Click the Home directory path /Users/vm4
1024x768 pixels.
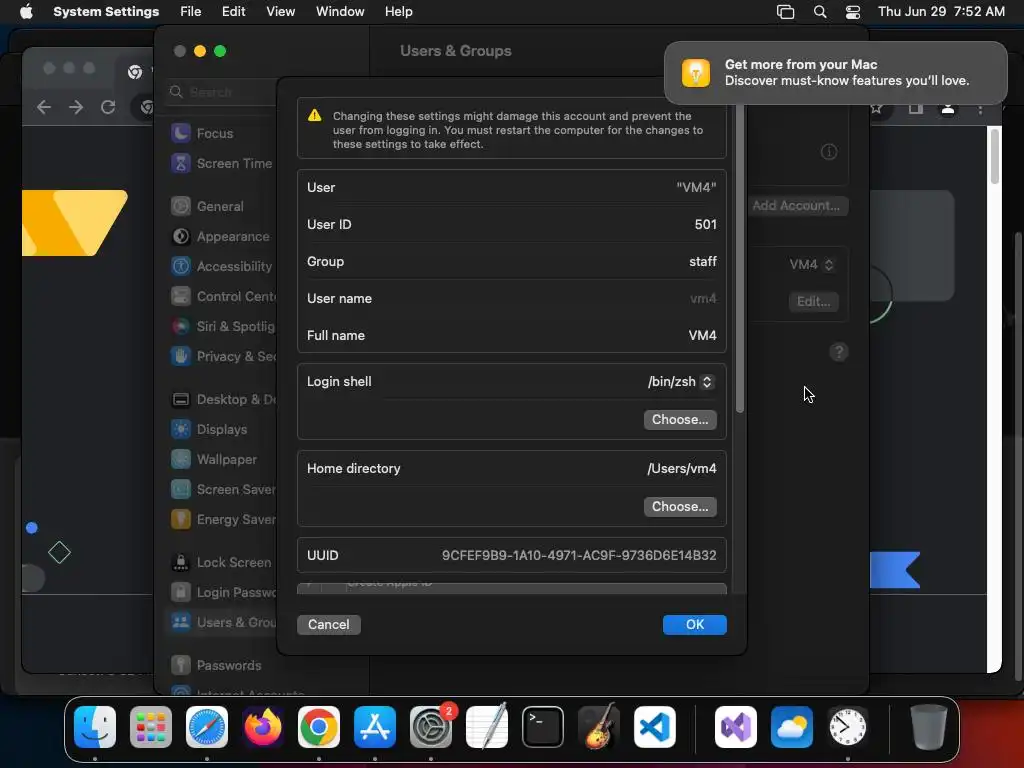pos(681,469)
